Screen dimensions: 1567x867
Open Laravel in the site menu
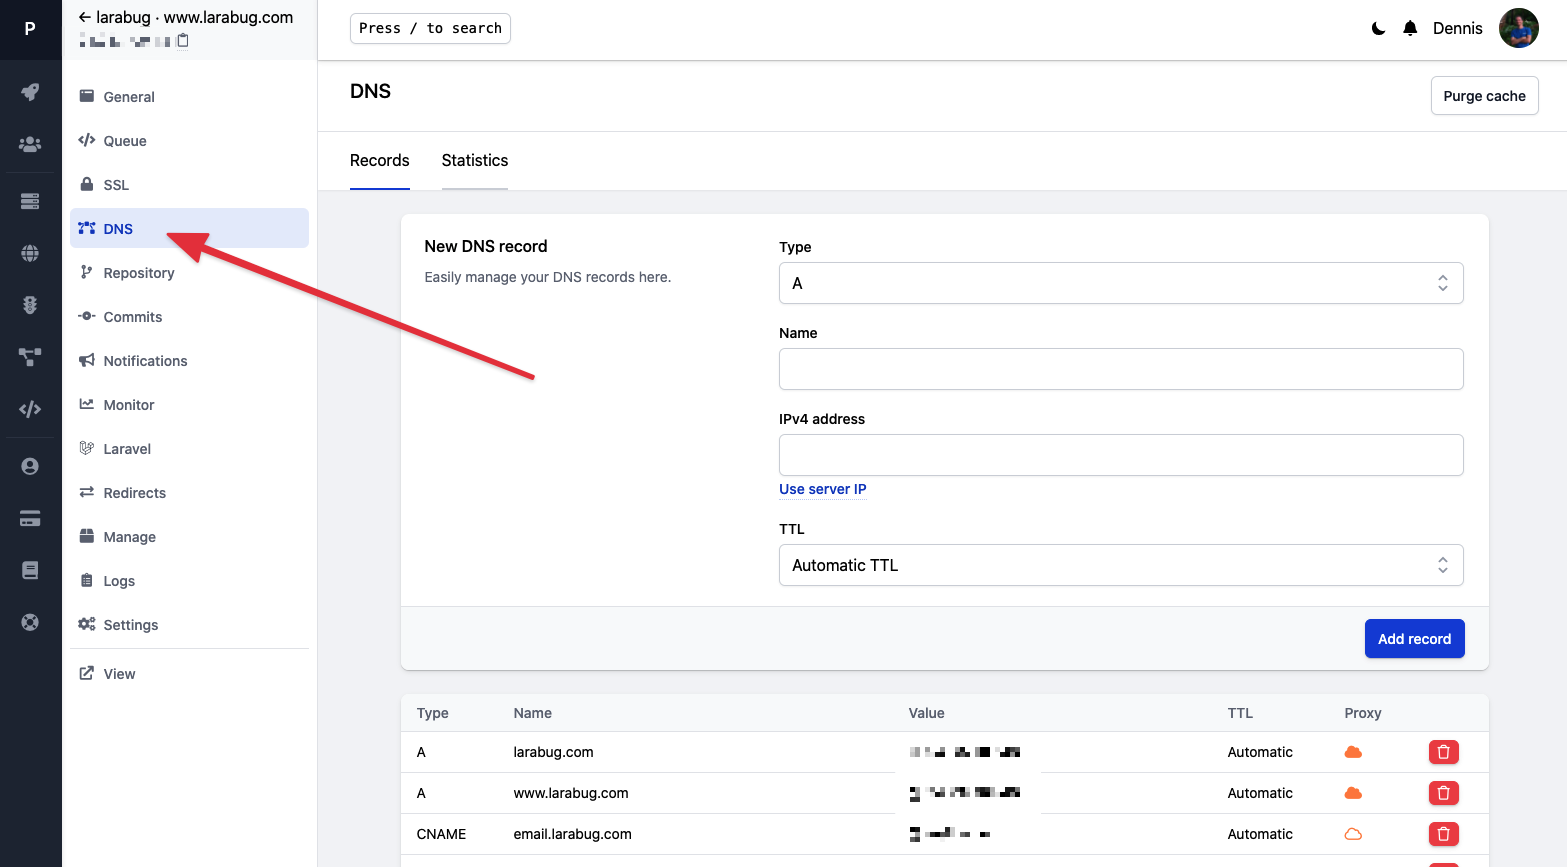tap(189, 448)
